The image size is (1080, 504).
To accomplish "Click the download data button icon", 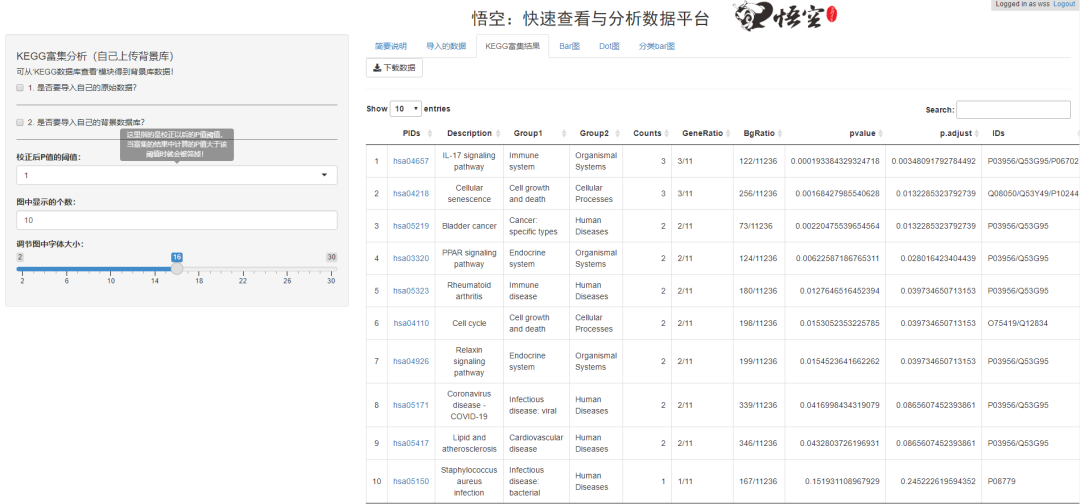I will (x=377, y=68).
